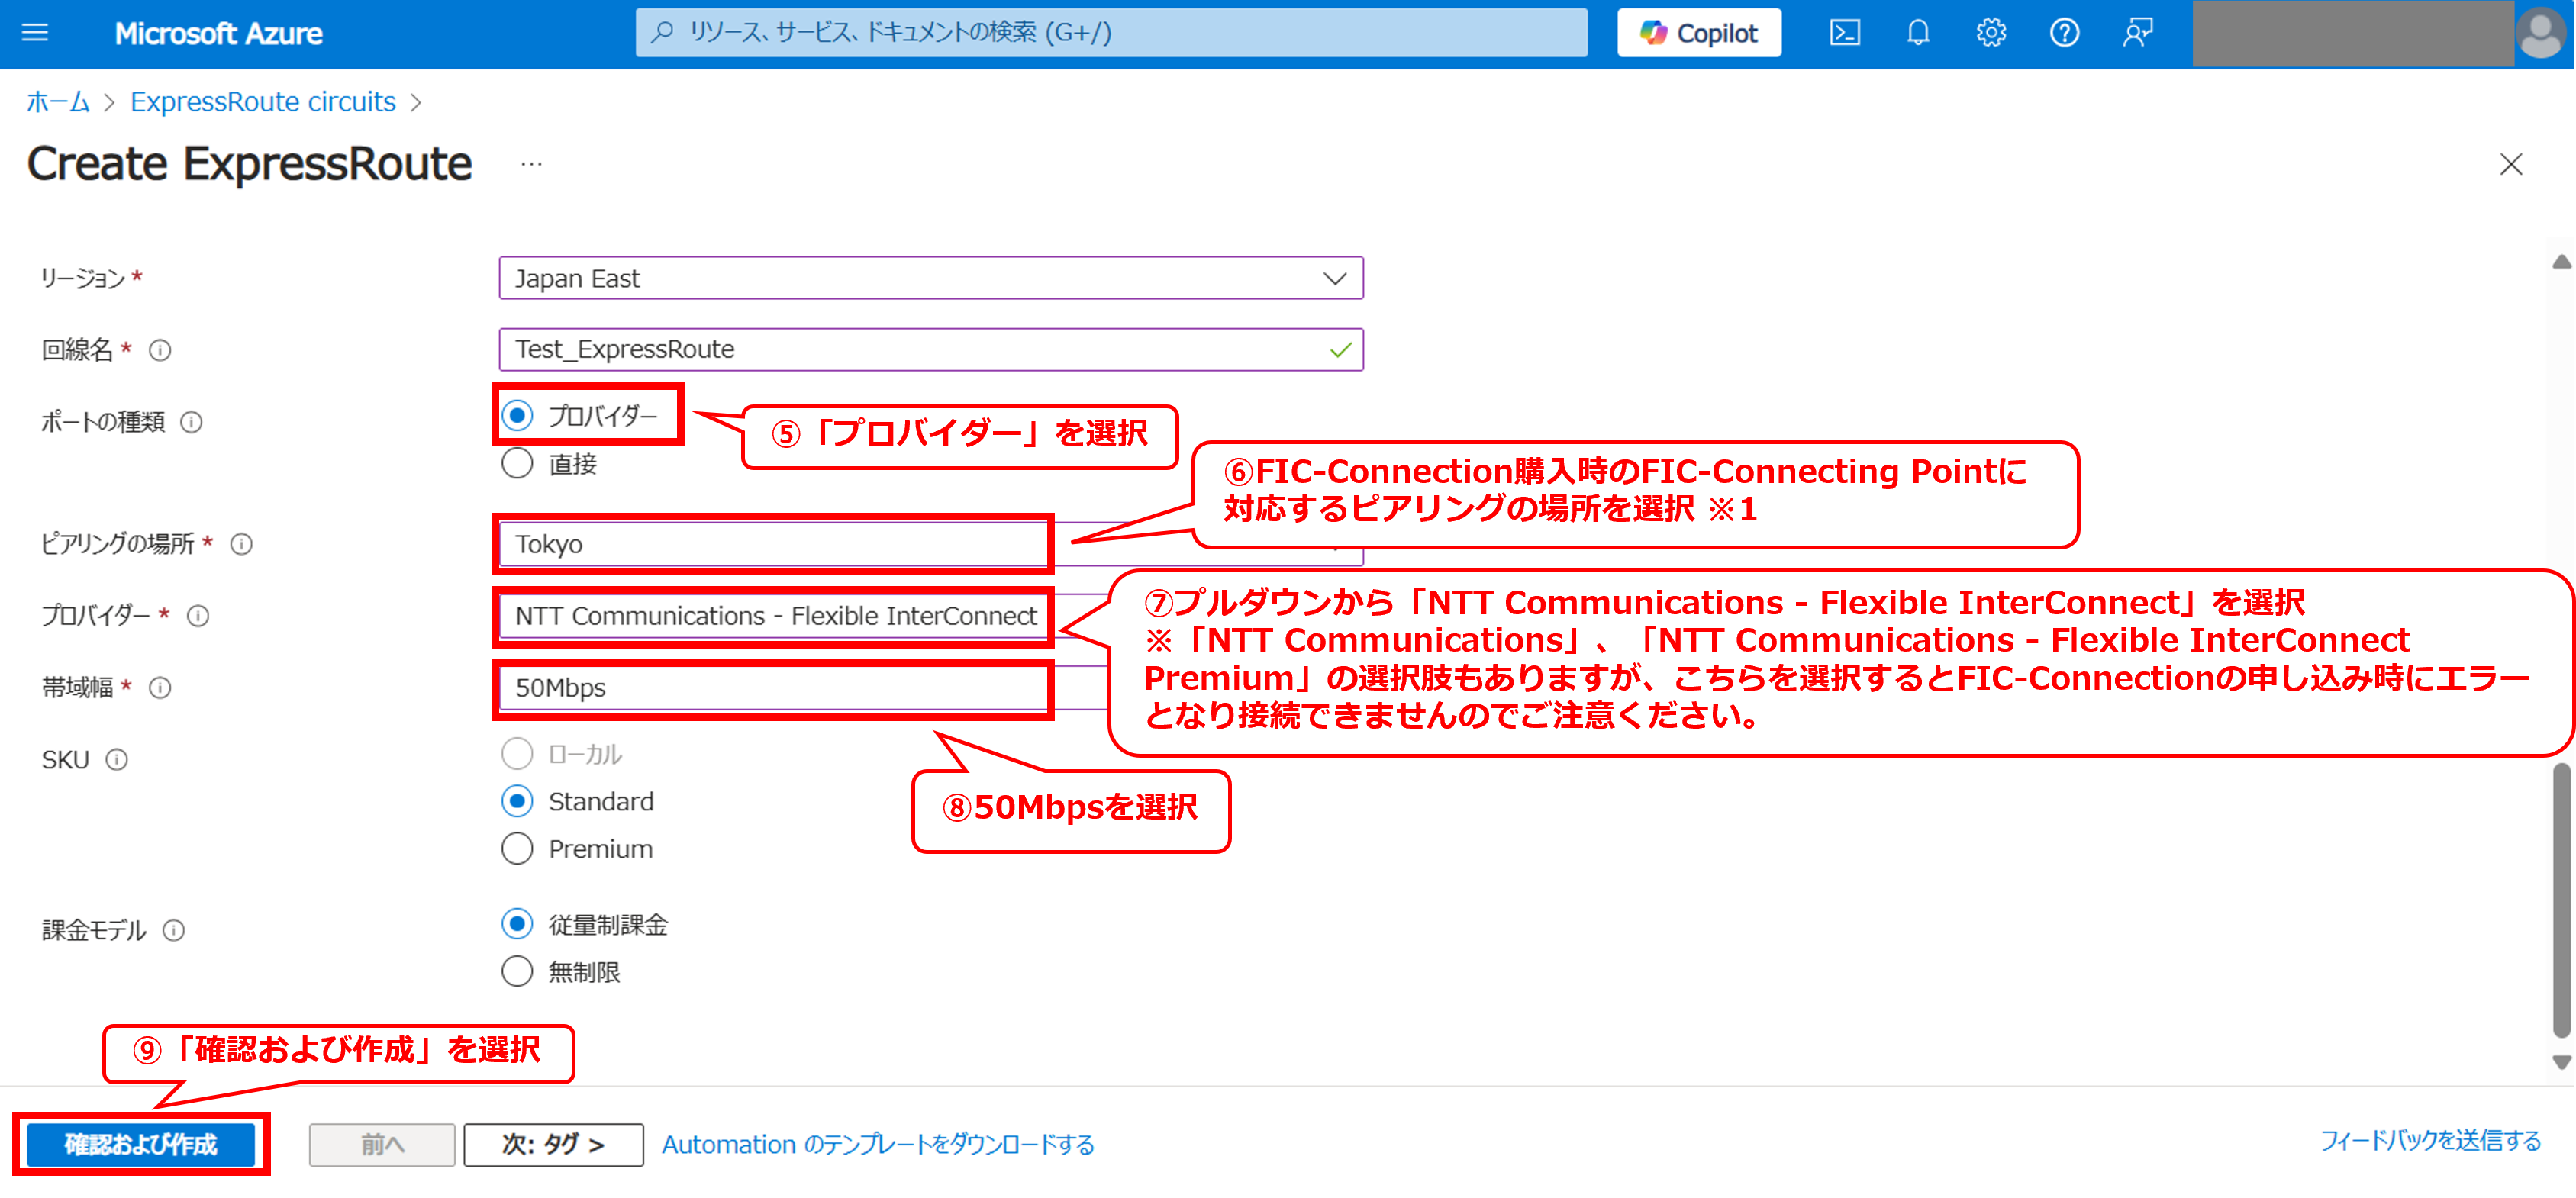Open the help question mark icon
The height and width of the screenshot is (1198, 2576).
tap(2064, 33)
